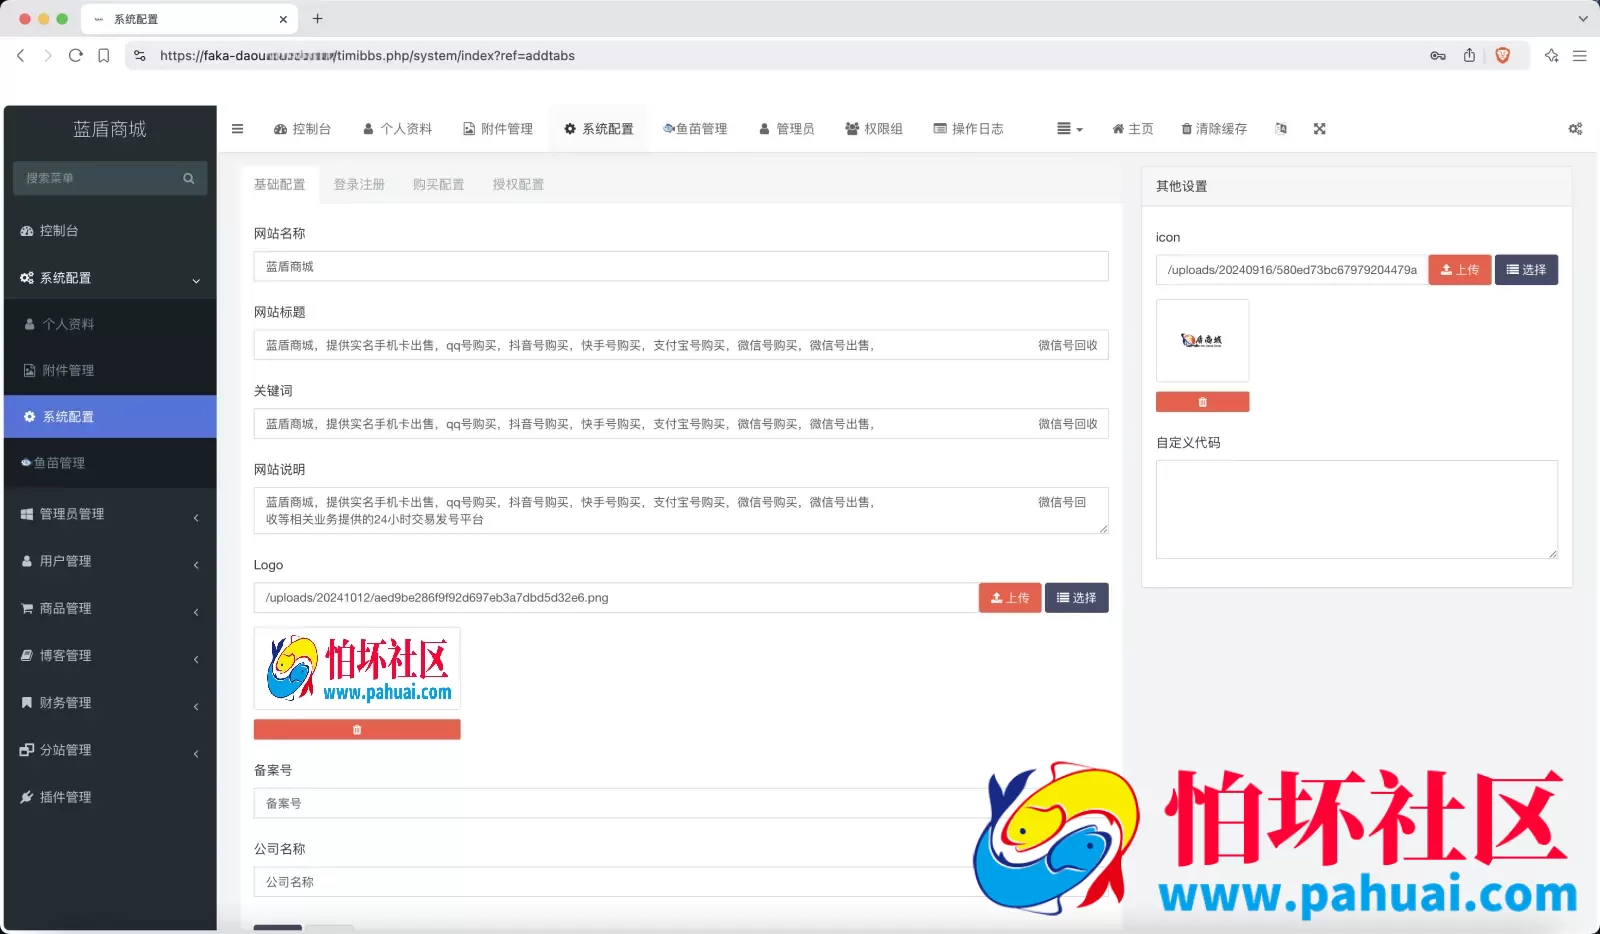Click the 网站名称 input field
Screen dimensions: 1600x934
681,266
